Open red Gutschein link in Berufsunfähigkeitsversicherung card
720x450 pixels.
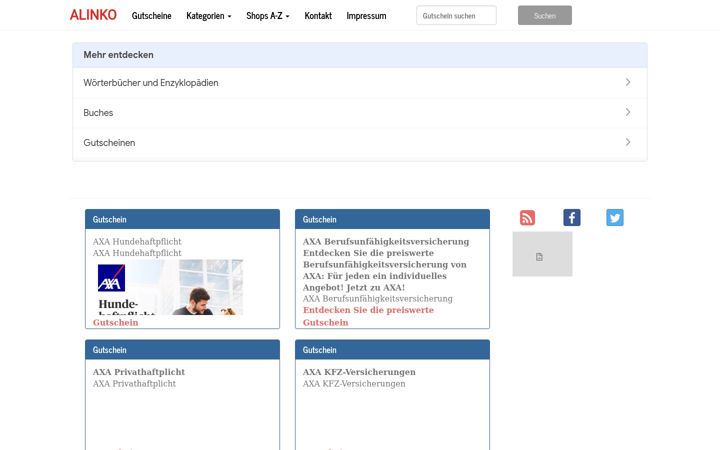click(325, 322)
